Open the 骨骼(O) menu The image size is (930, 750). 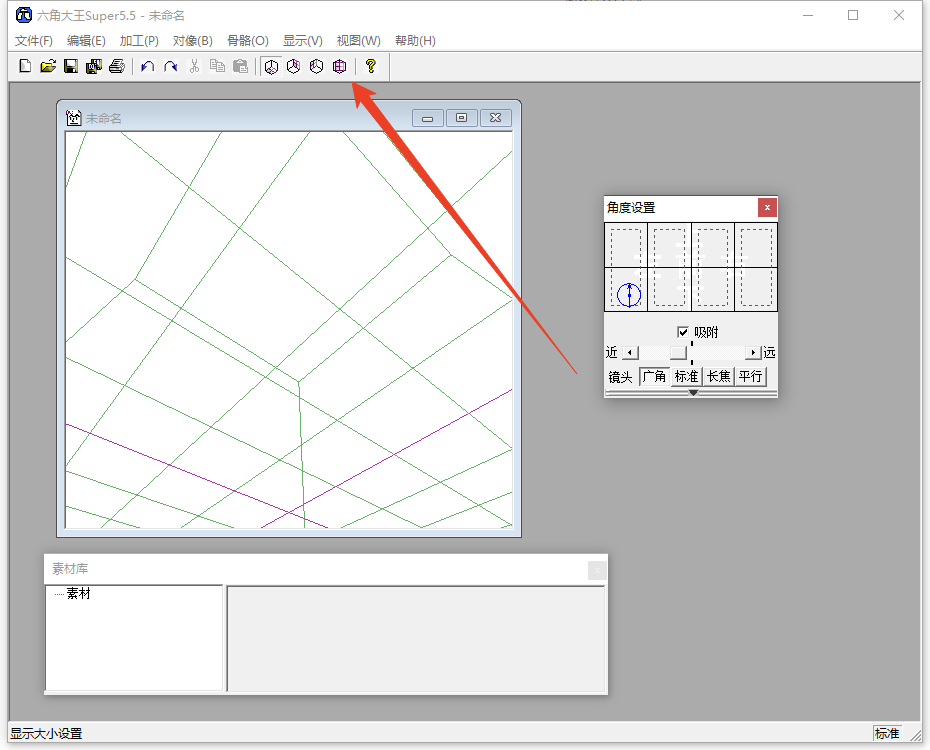pos(248,41)
